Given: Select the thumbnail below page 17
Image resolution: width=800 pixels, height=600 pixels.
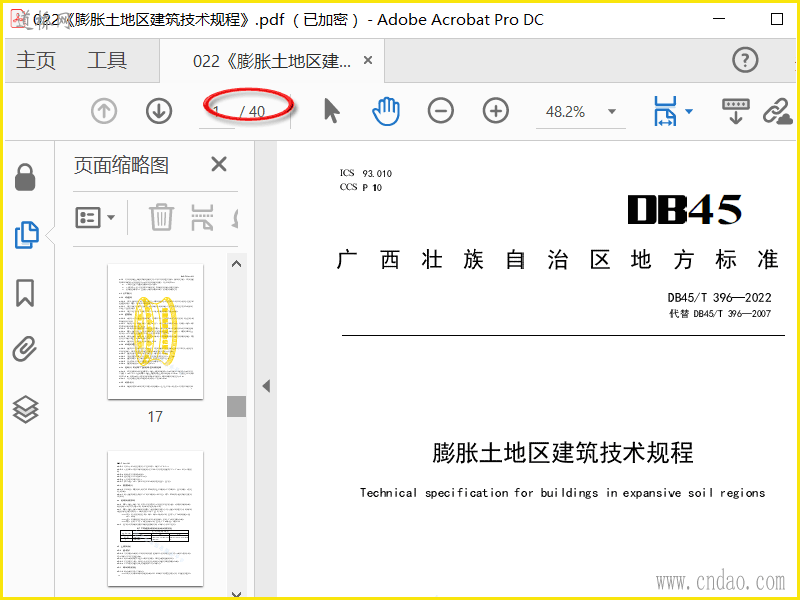Looking at the screenshot, I should point(156,518).
